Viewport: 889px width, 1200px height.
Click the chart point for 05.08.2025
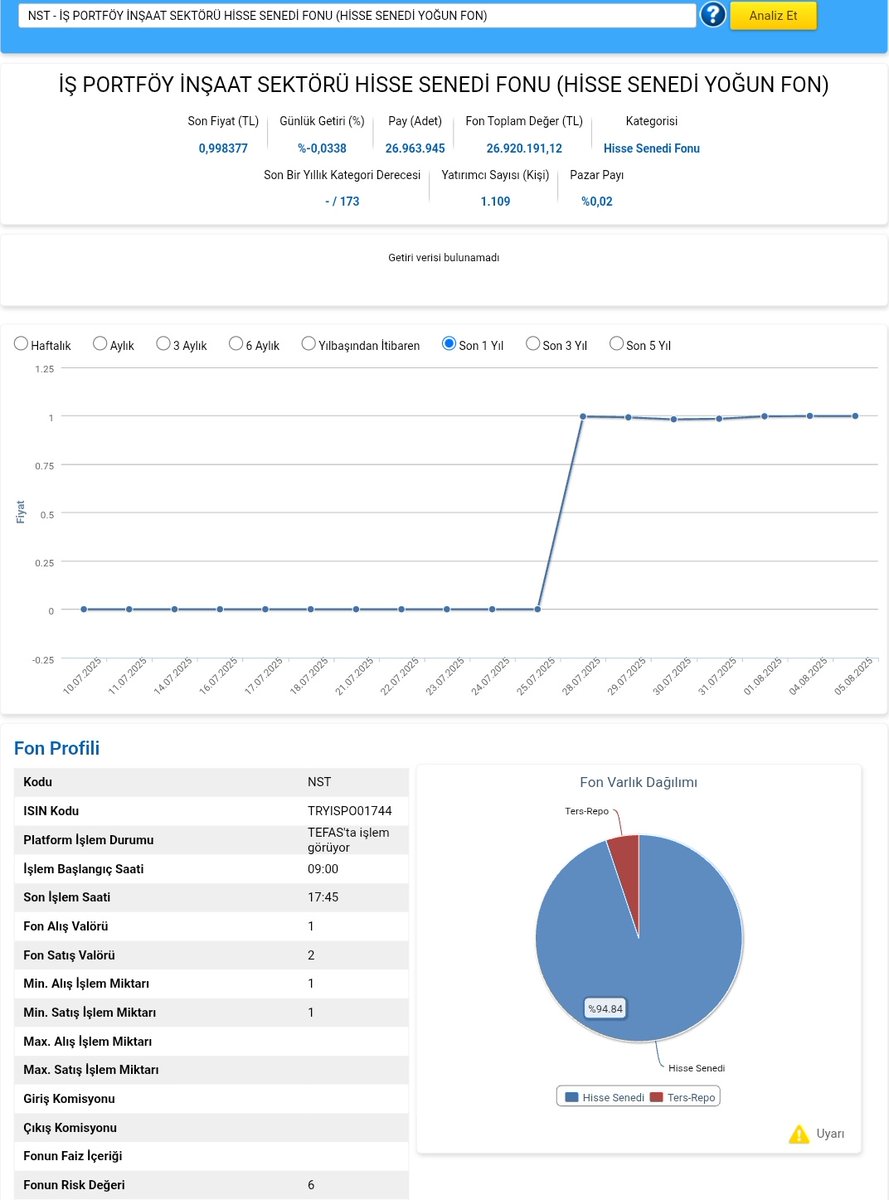pos(855,416)
